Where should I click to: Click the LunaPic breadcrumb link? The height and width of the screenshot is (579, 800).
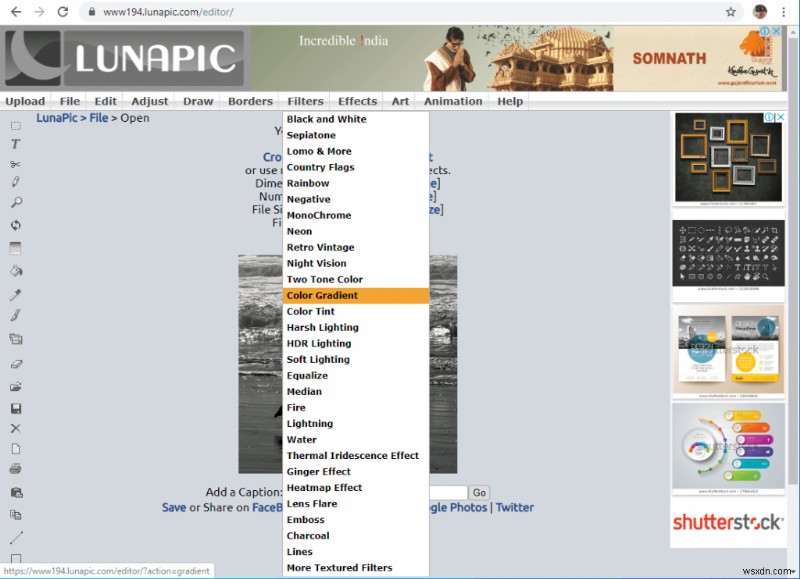coord(57,118)
